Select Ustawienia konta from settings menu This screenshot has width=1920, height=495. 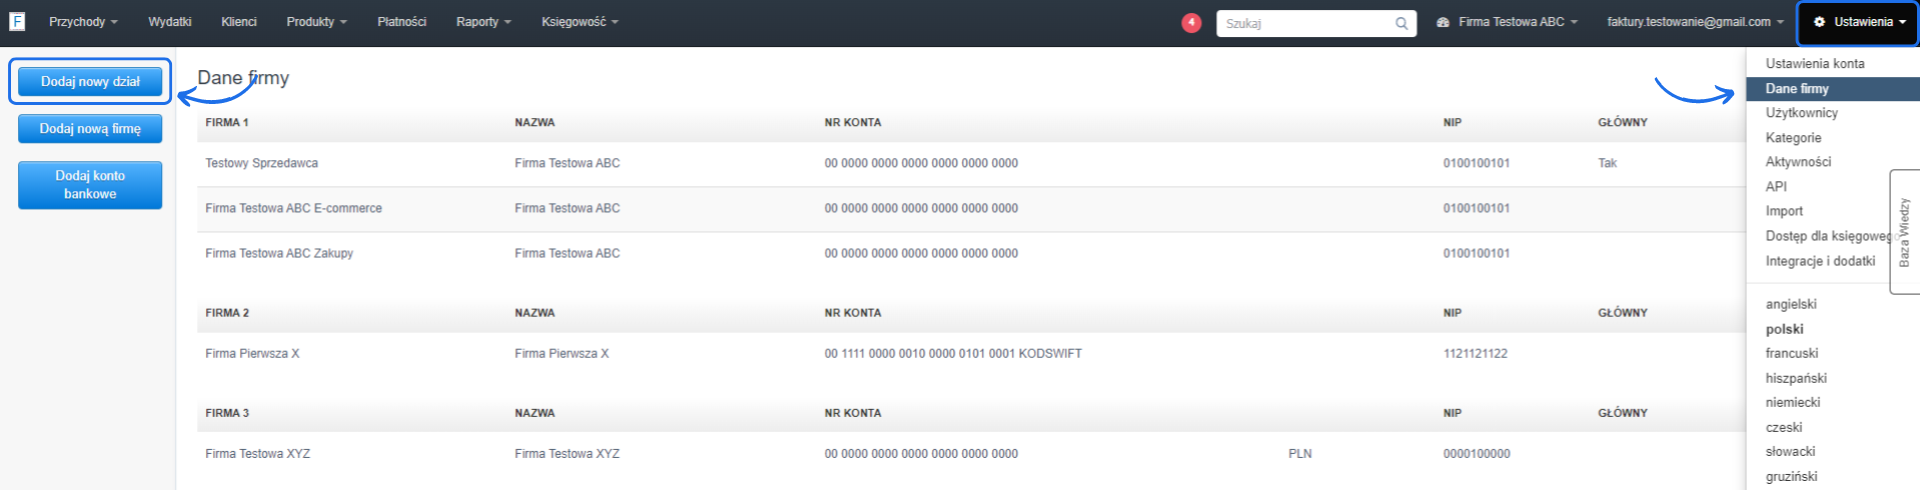1814,63
